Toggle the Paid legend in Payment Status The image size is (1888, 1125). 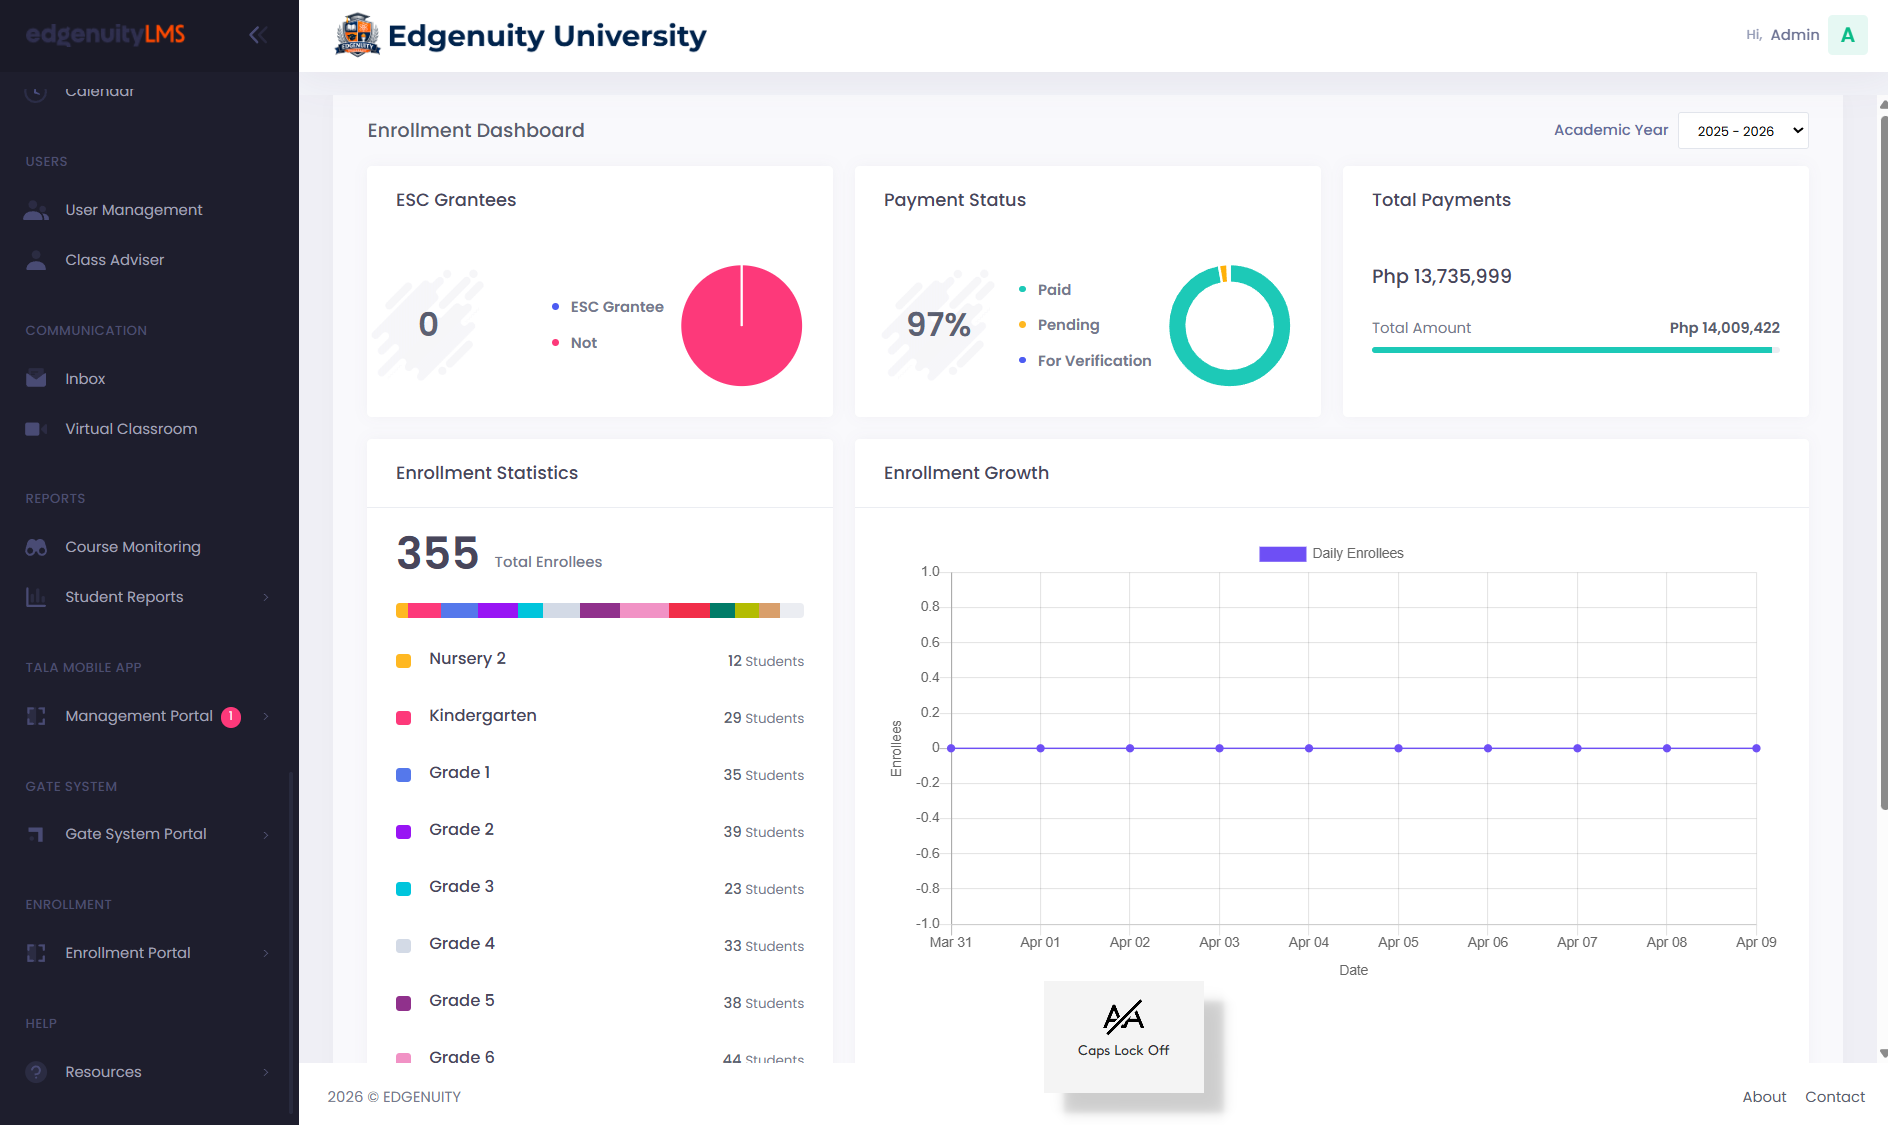tap(1046, 289)
